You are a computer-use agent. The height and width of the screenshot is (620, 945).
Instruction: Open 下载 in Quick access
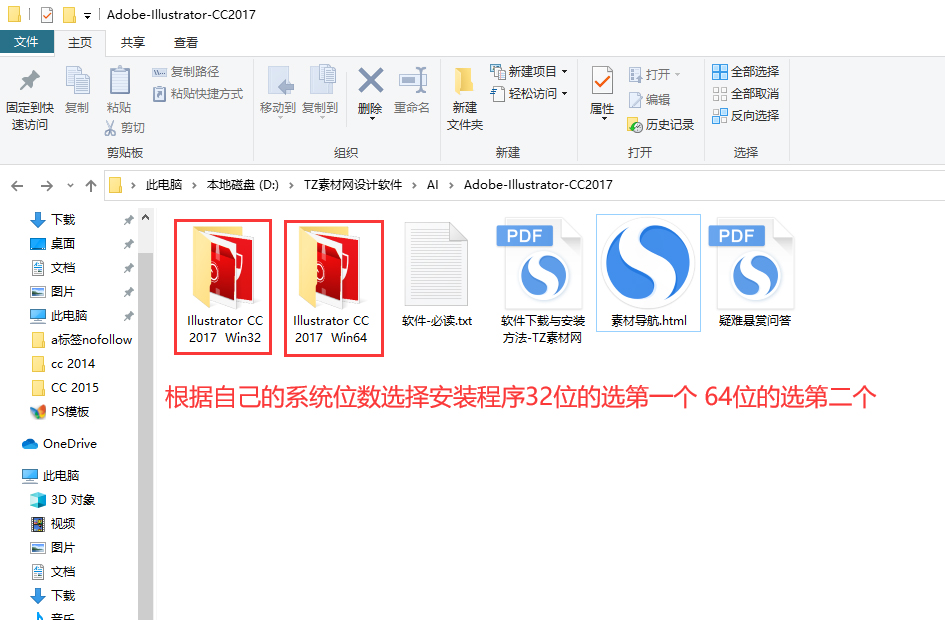[53, 220]
